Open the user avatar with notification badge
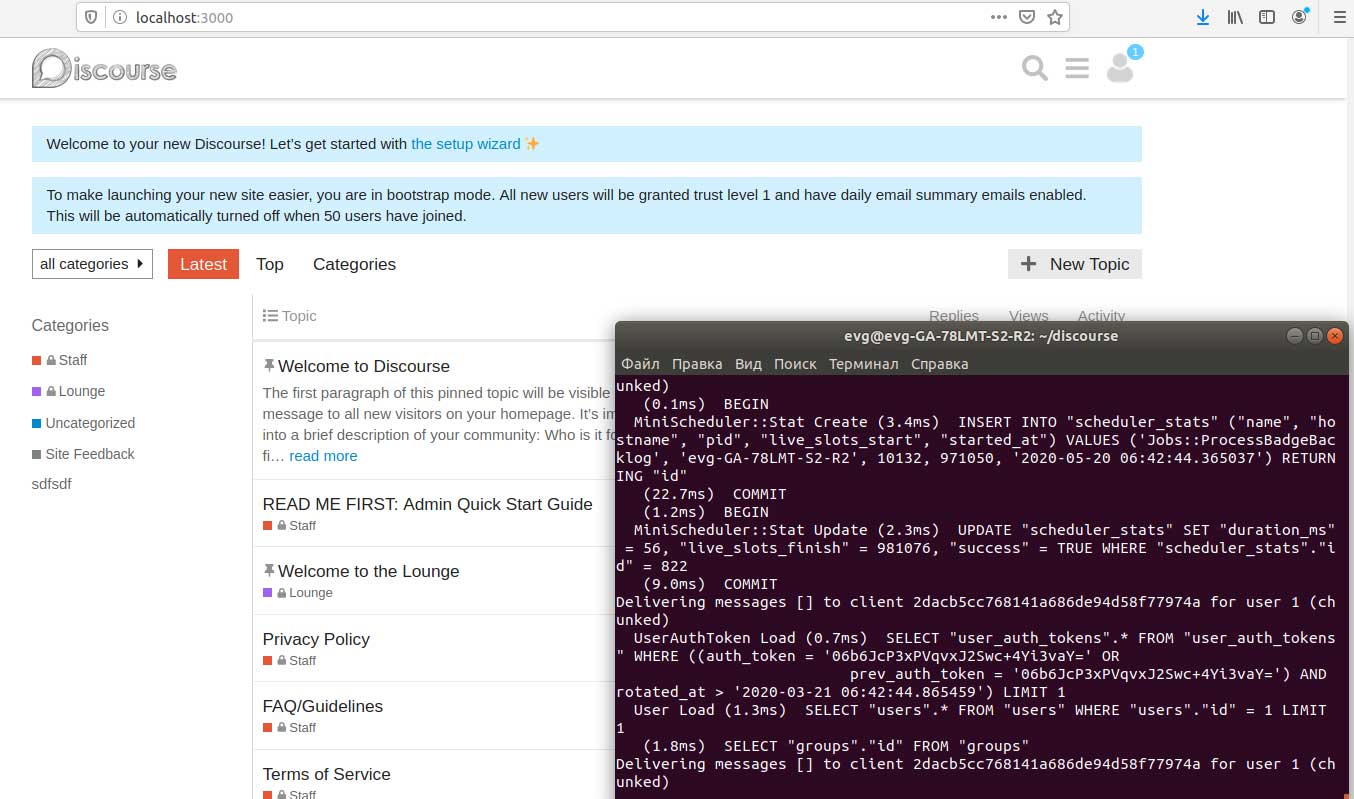 (x=1120, y=68)
